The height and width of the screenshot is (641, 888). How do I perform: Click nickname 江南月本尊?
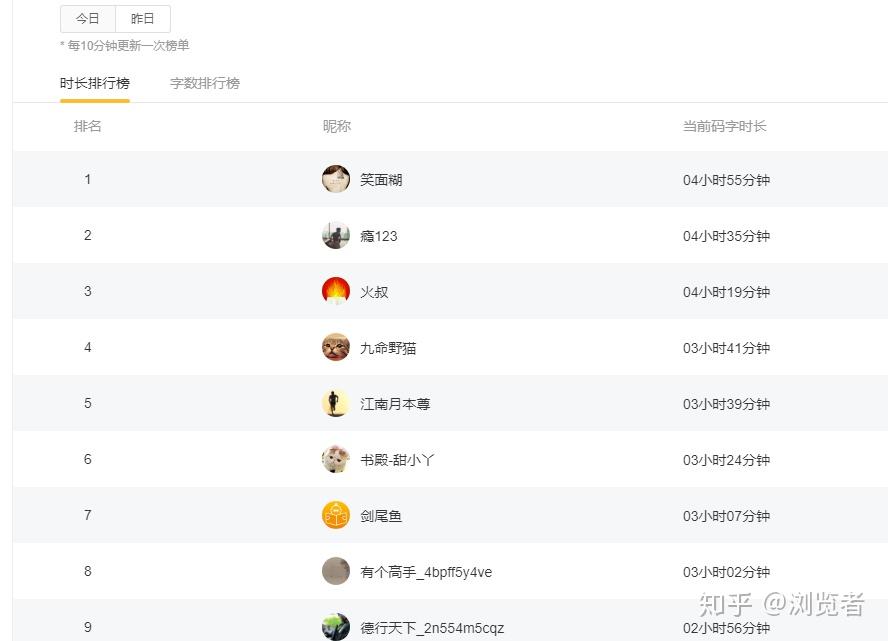pyautogui.click(x=395, y=404)
